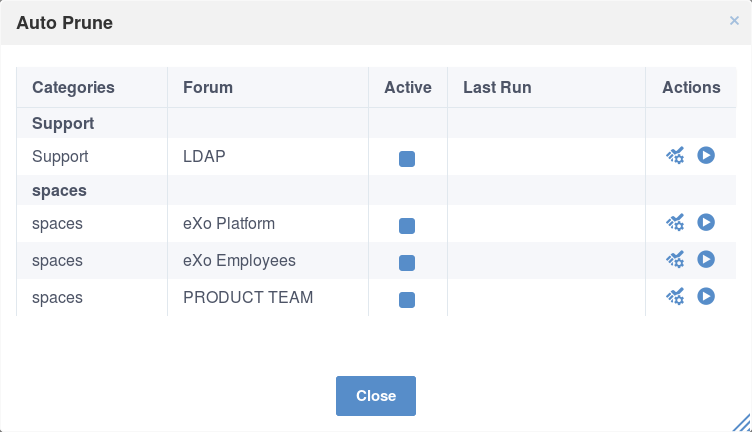Select the Support category row
This screenshot has height=432, width=752.
point(376,123)
